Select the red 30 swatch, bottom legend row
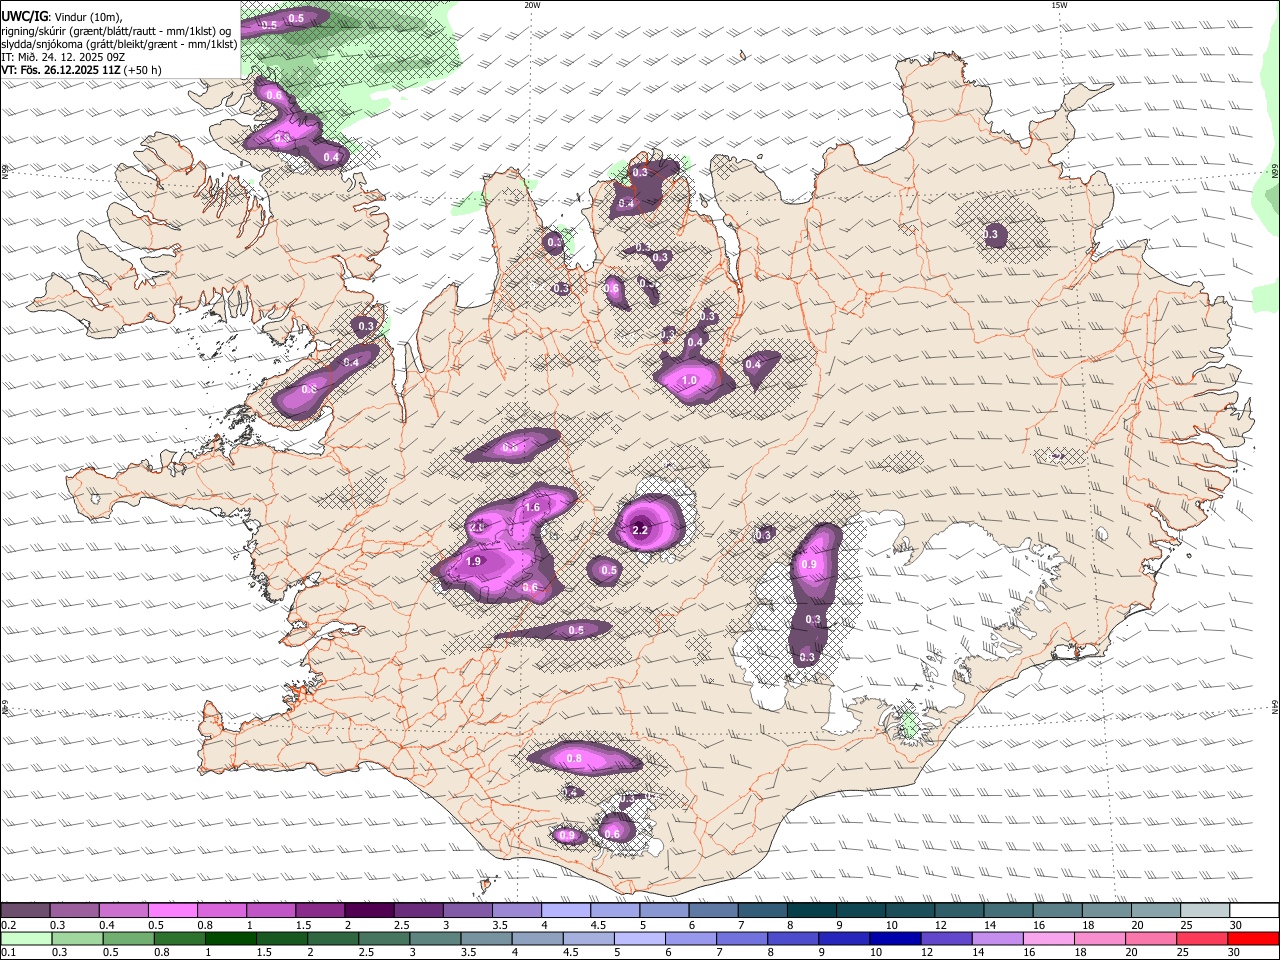Viewport: 1280px width, 960px height. pos(1254,938)
